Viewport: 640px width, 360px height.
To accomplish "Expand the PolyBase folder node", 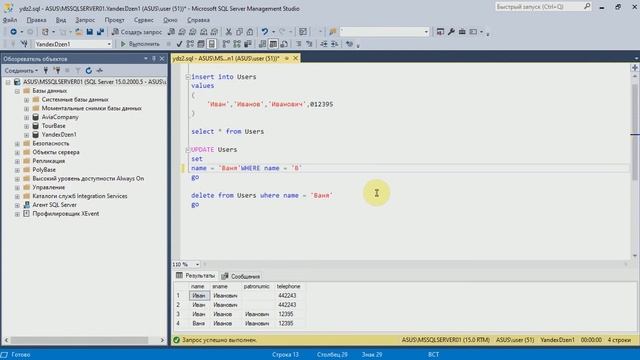I will (x=17, y=170).
